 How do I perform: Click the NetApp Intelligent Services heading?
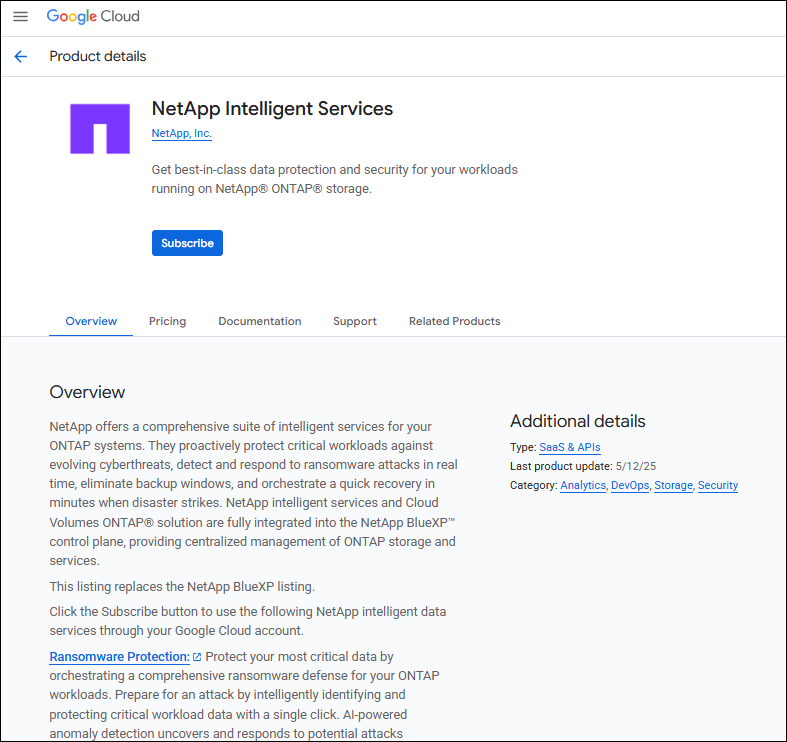pyautogui.click(x=272, y=109)
